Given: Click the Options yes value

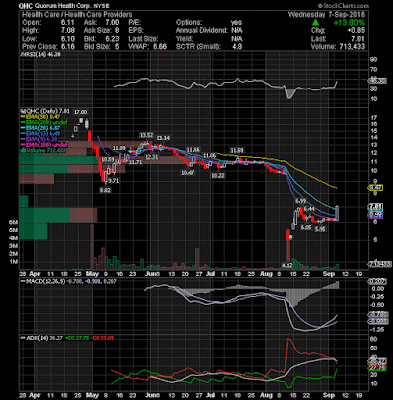Looking at the screenshot, I should click(237, 23).
